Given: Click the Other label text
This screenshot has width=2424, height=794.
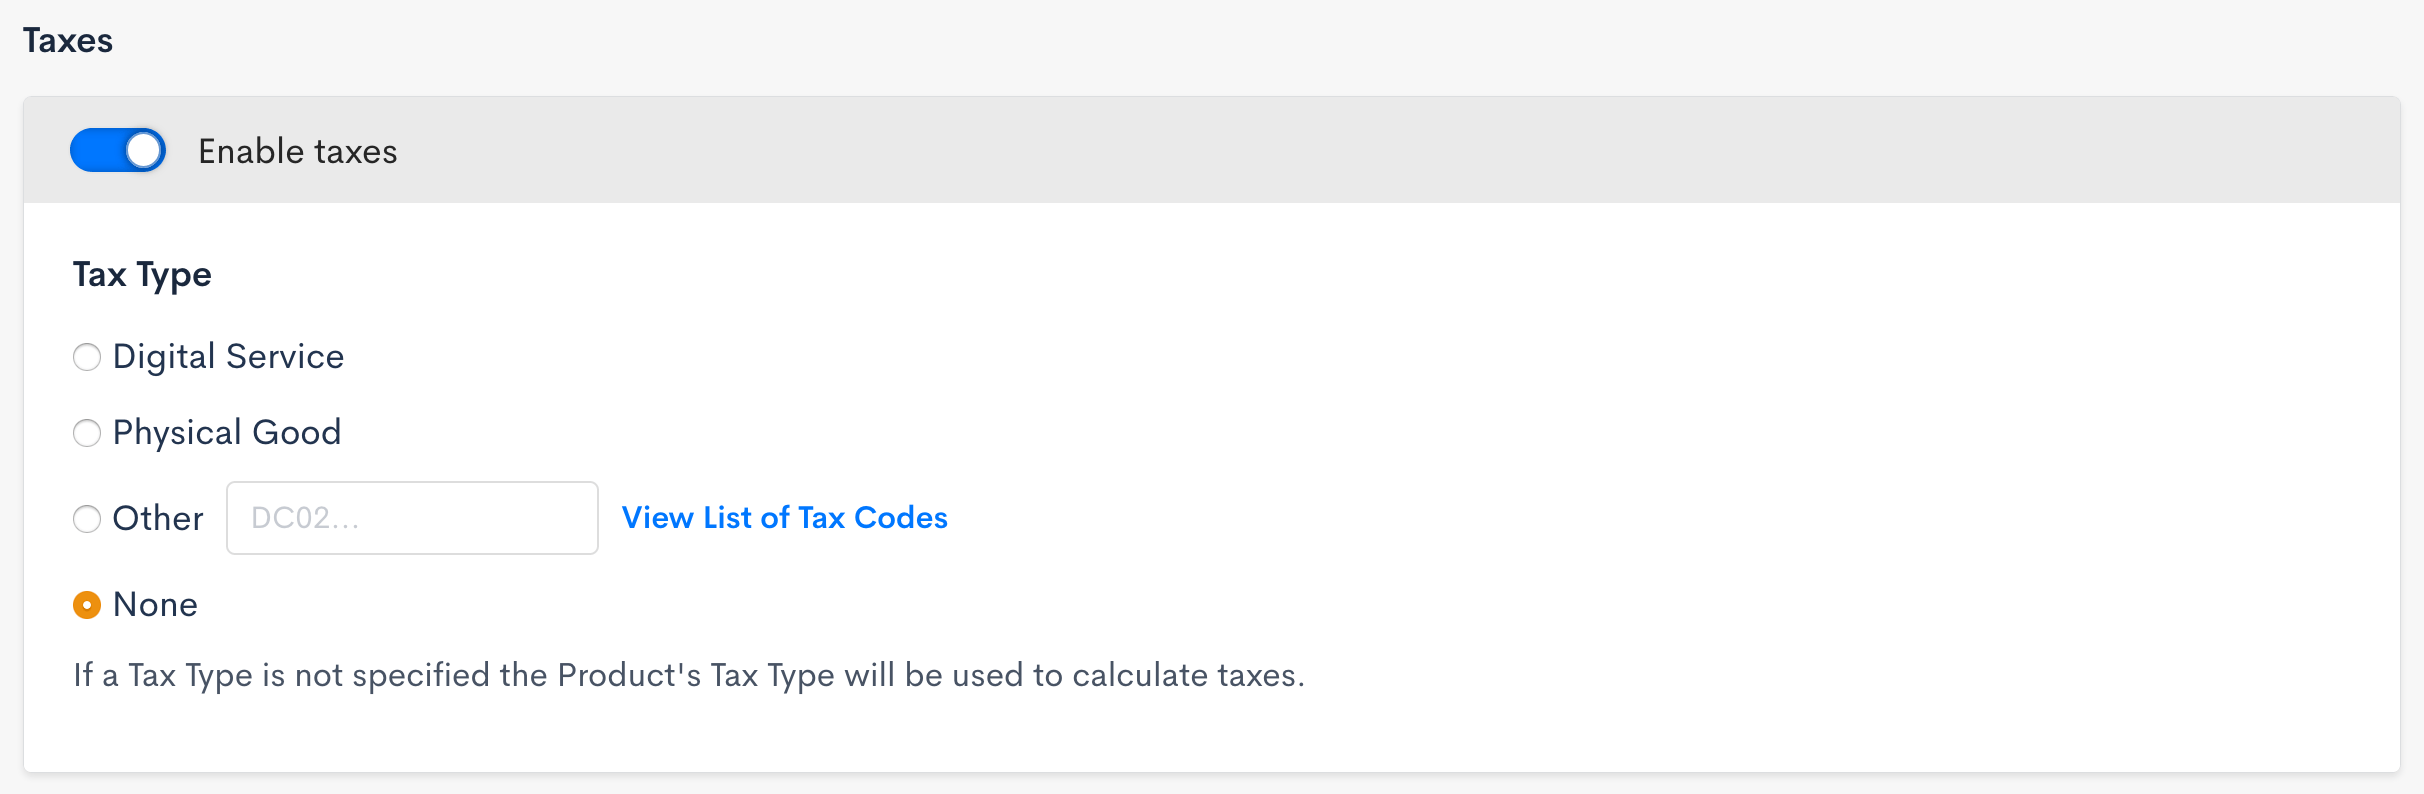Looking at the screenshot, I should [158, 519].
